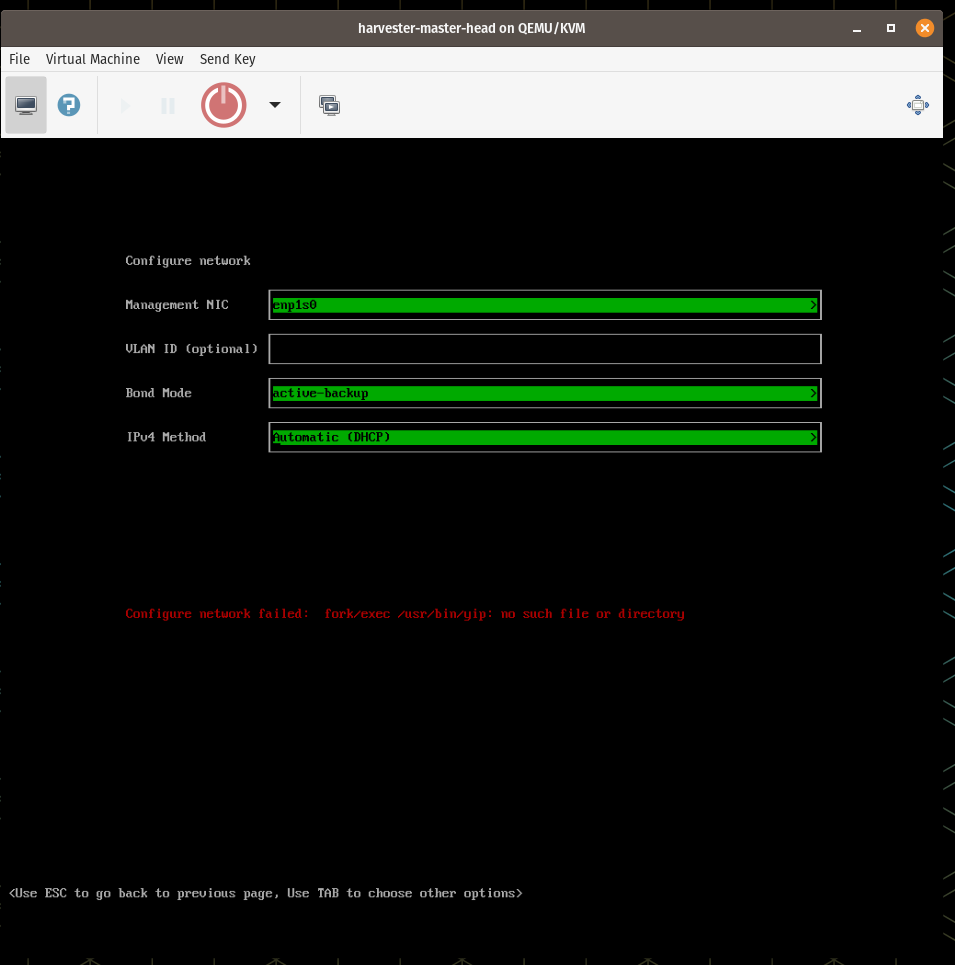The image size is (955, 965).
Task: Shut down the VM with power button
Action: coord(224,105)
